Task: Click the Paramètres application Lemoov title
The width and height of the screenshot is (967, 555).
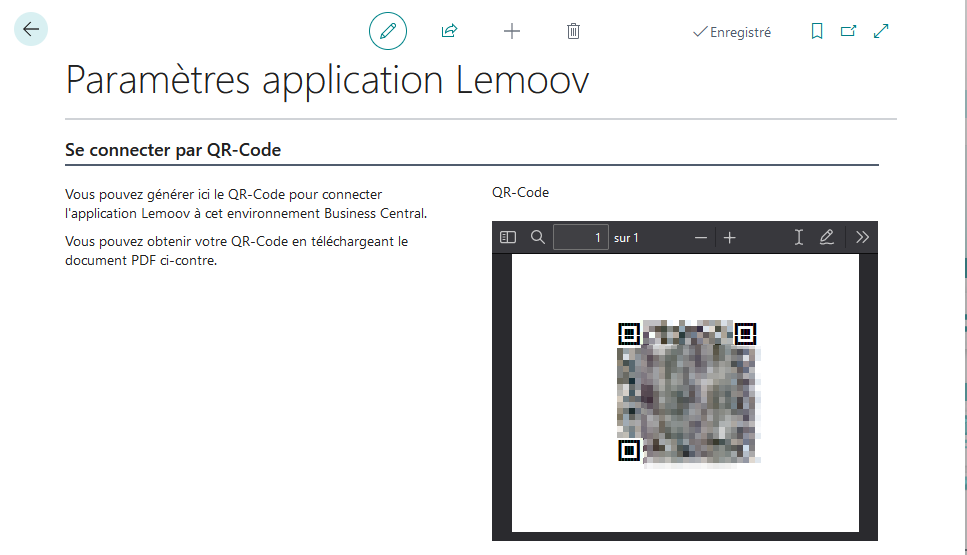Action: (327, 80)
